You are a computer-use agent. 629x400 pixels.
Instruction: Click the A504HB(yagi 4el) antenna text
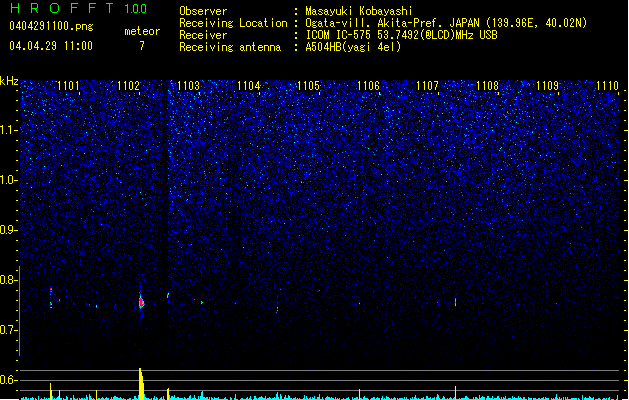click(x=353, y=47)
